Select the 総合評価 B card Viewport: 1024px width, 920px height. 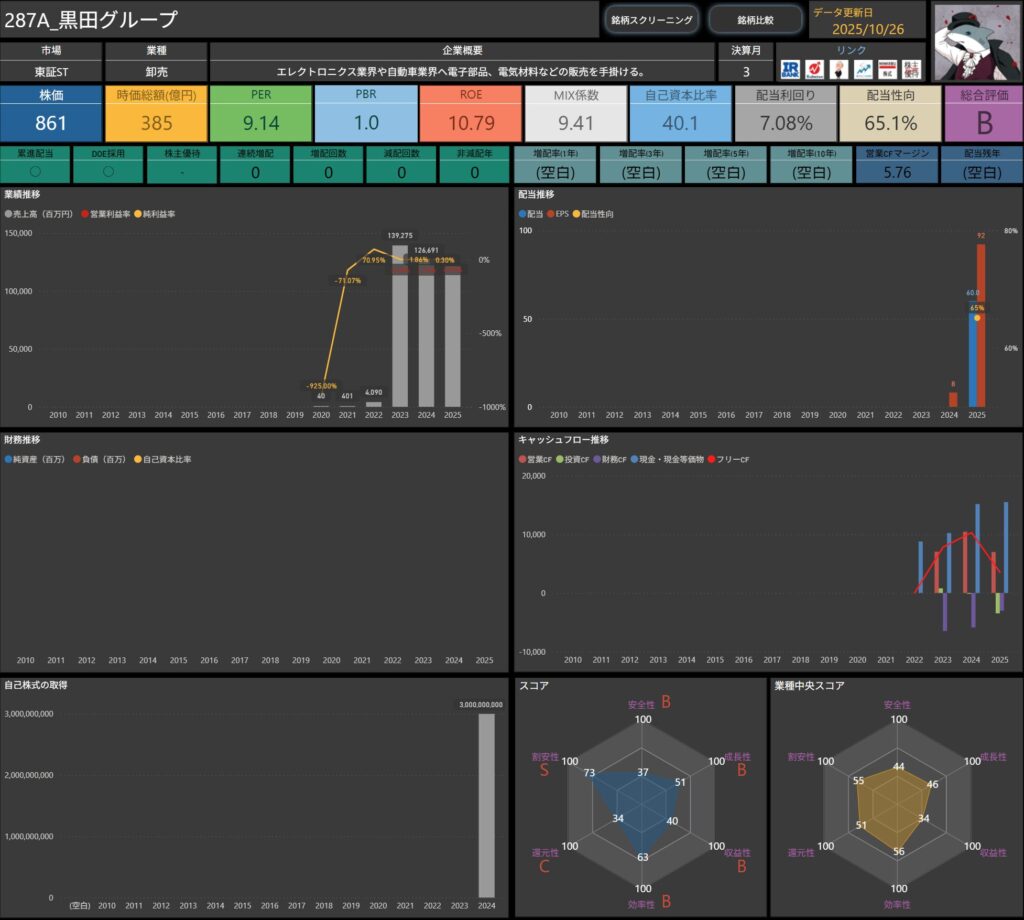[x=983, y=113]
